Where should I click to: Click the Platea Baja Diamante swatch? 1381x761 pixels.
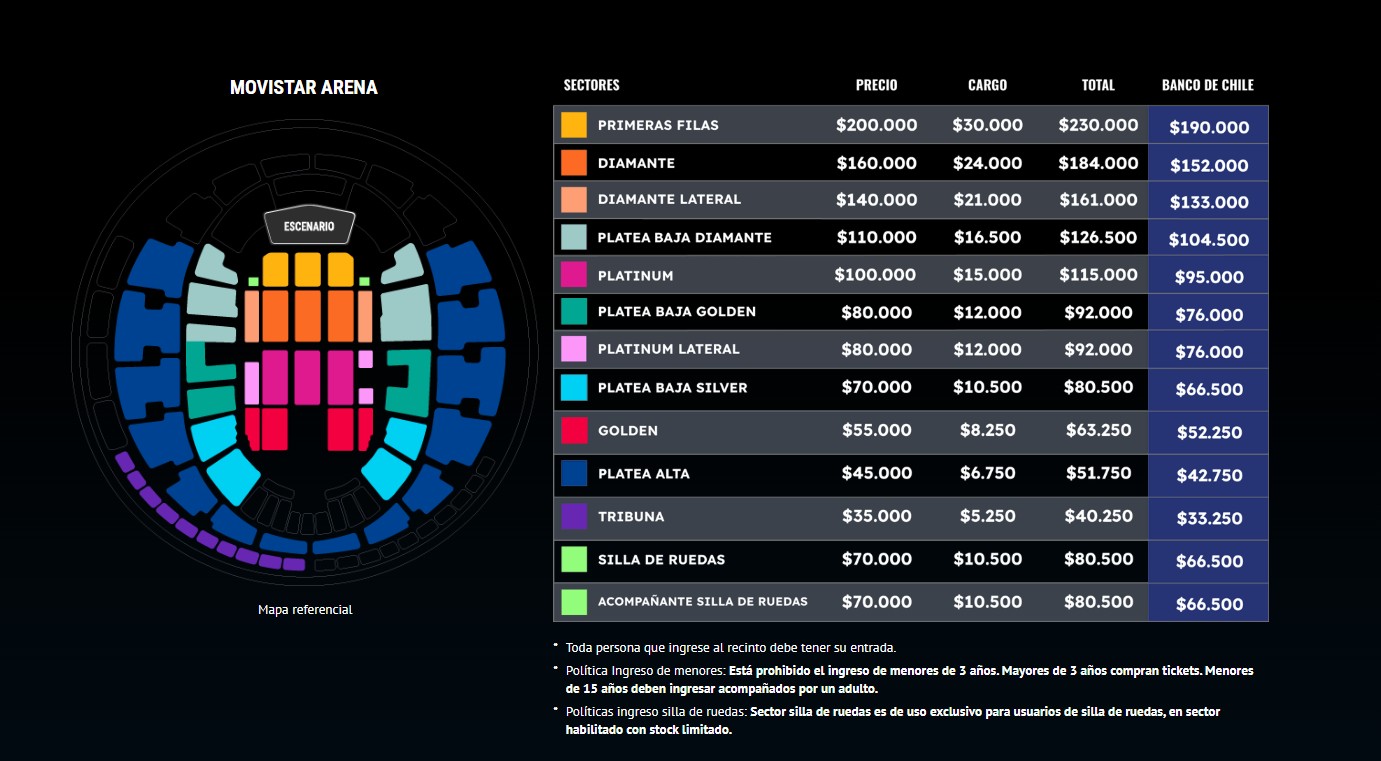tap(574, 237)
